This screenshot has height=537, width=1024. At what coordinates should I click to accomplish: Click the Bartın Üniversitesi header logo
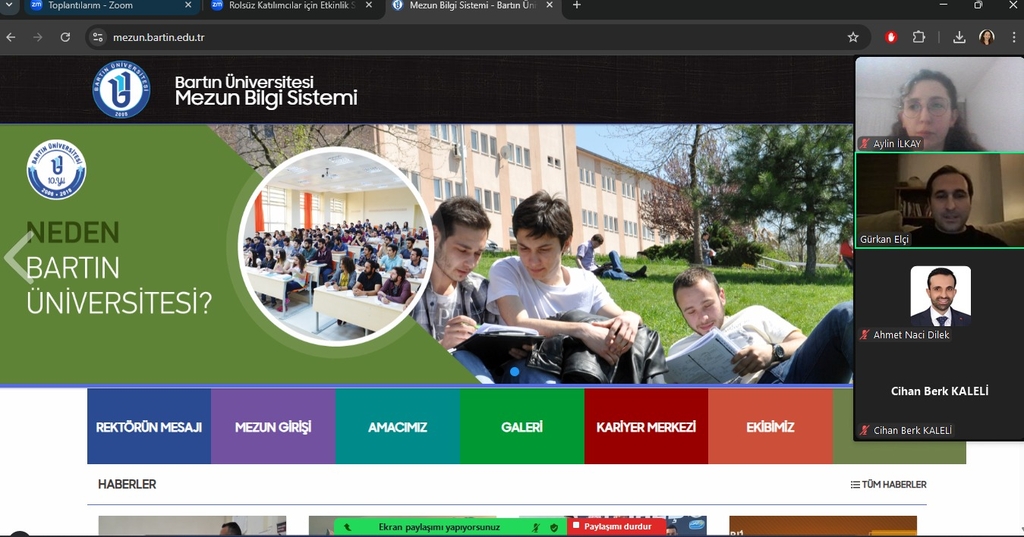[121, 90]
